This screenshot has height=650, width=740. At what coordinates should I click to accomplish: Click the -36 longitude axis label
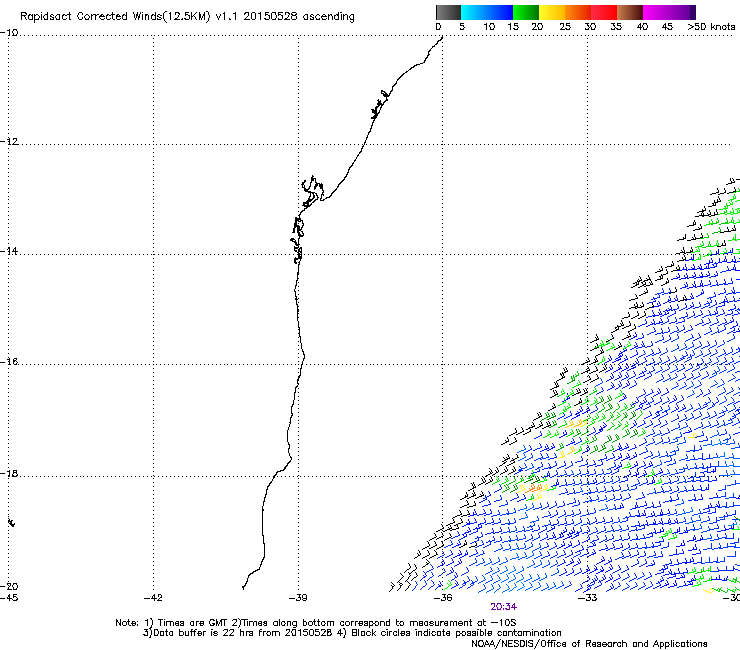[x=443, y=598]
